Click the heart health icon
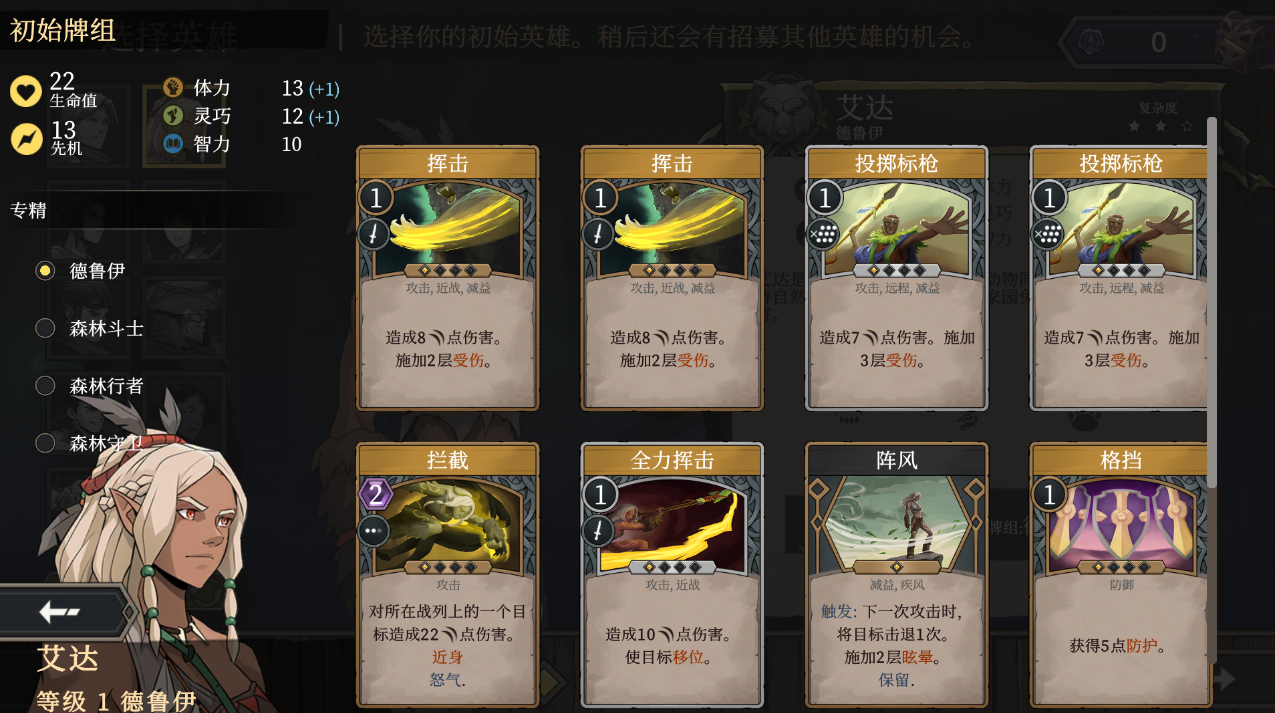 26,91
